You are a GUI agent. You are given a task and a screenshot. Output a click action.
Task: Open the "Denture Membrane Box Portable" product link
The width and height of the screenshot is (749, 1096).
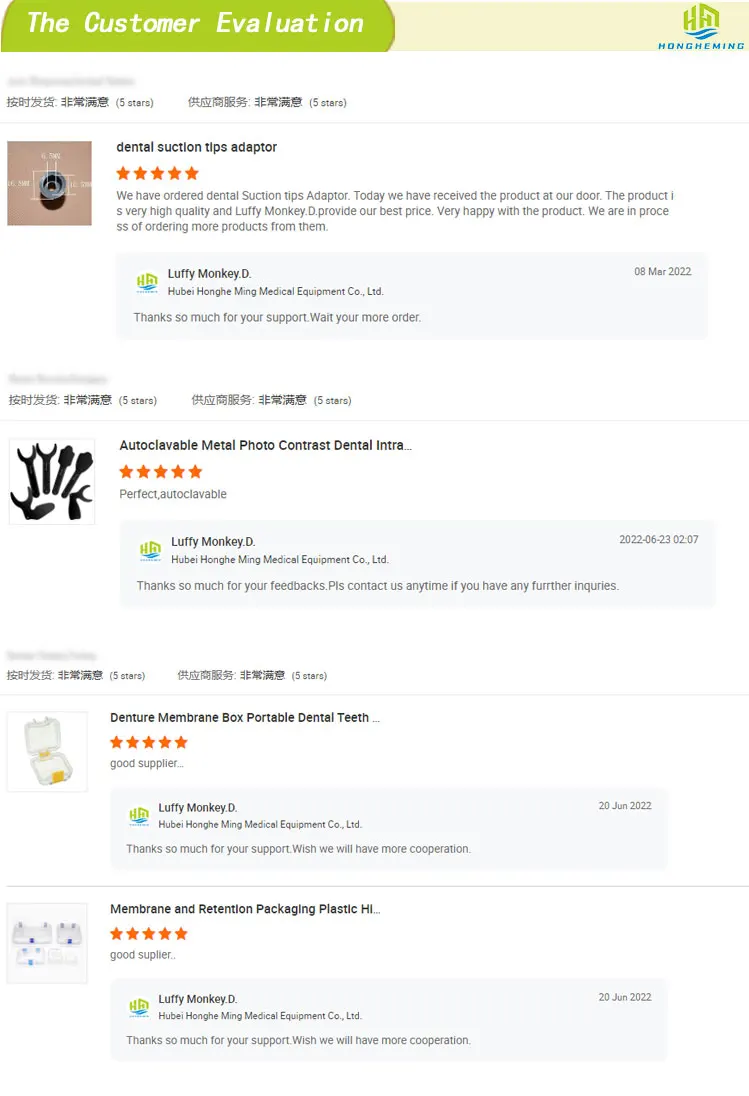point(244,718)
